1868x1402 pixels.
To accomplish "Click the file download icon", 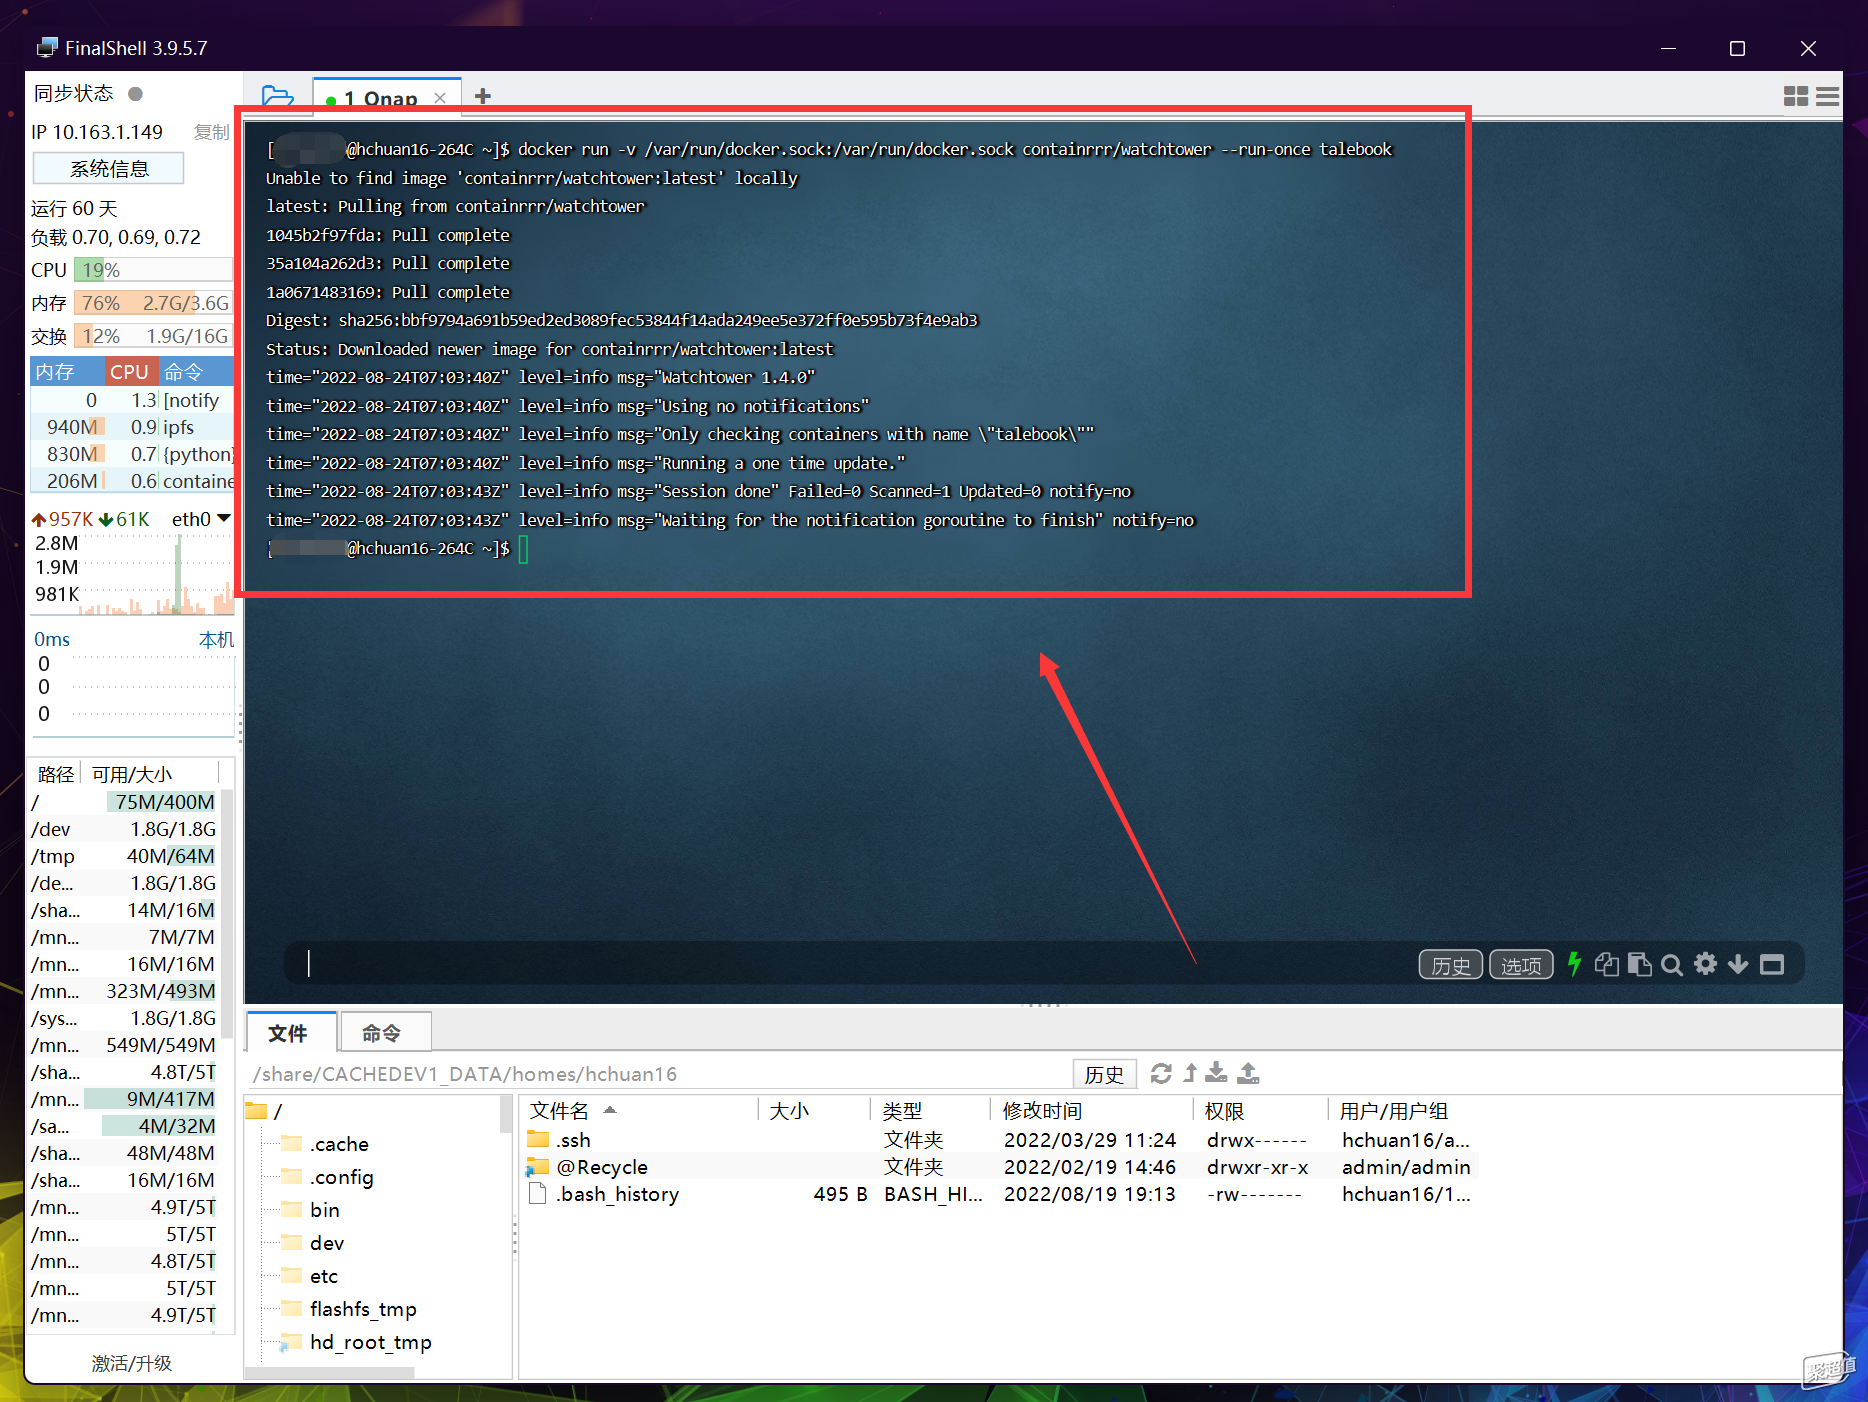I will pyautogui.click(x=1216, y=1073).
